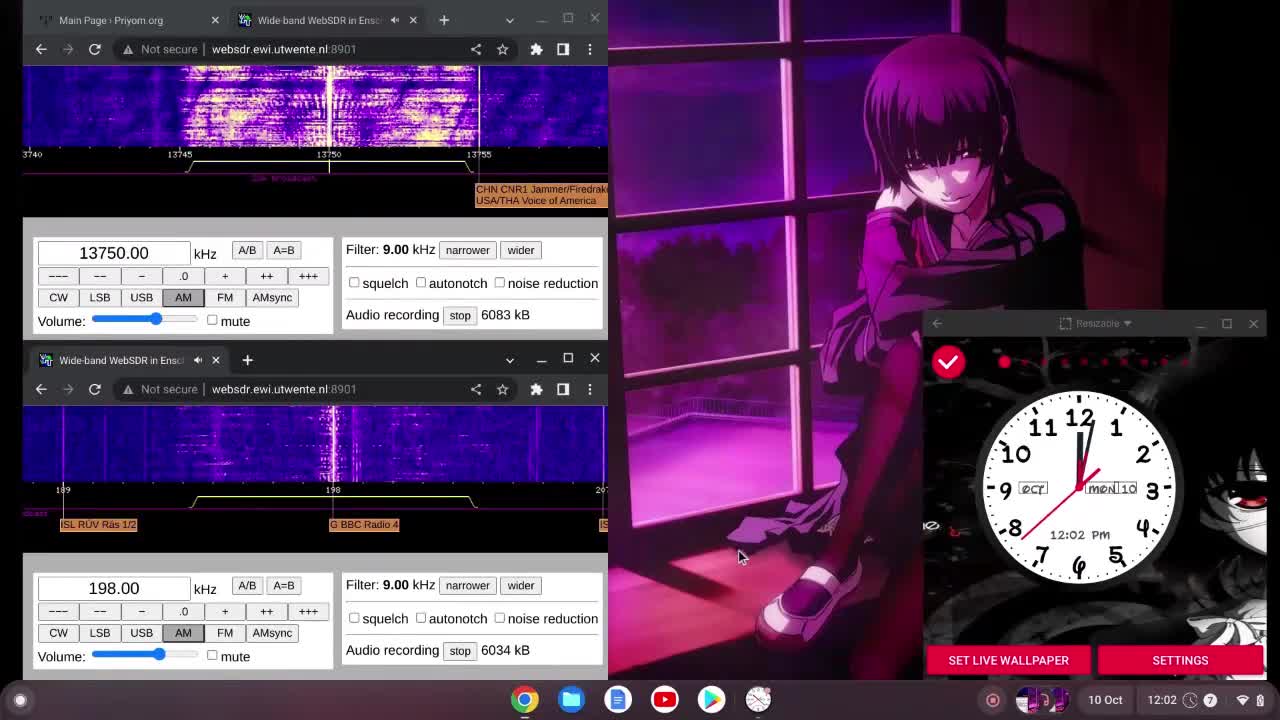
Task: Open Google Docs from the shelf
Action: (618, 699)
